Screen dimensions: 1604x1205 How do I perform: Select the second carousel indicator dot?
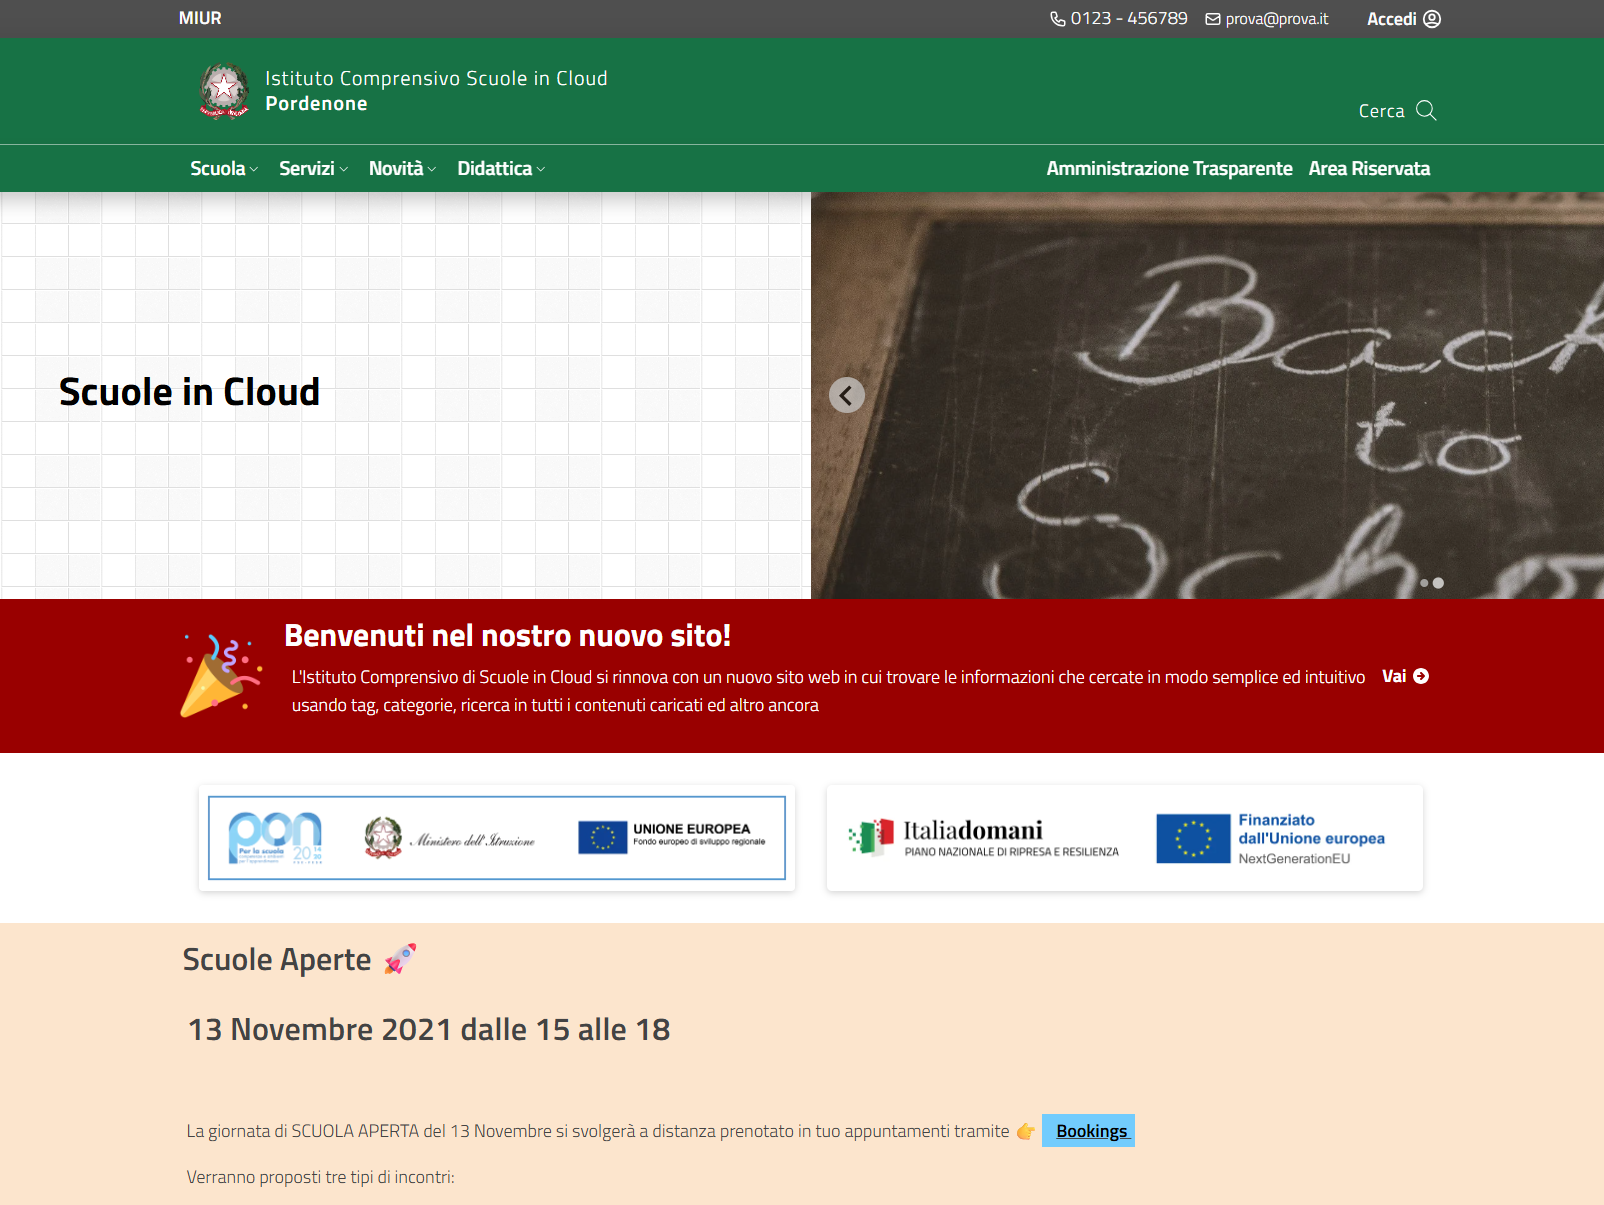click(1438, 583)
